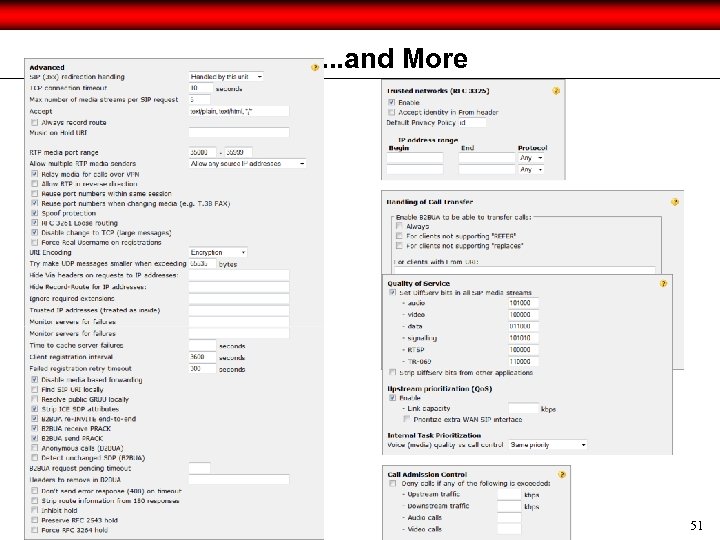Toggle Disable media based forwarding
The height and width of the screenshot is (540, 720).
point(34,380)
